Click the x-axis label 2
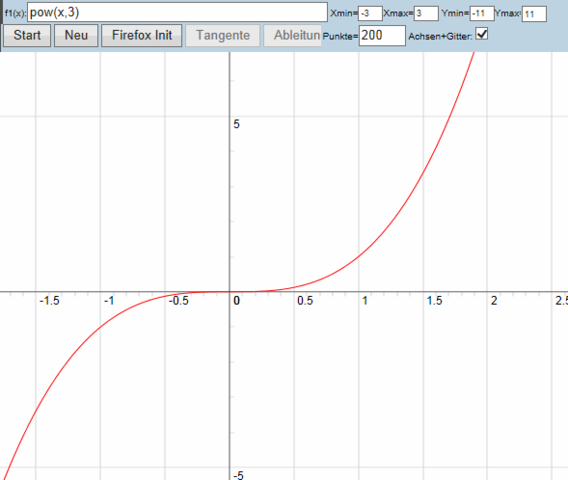This screenshot has width=568, height=480. coord(494,301)
